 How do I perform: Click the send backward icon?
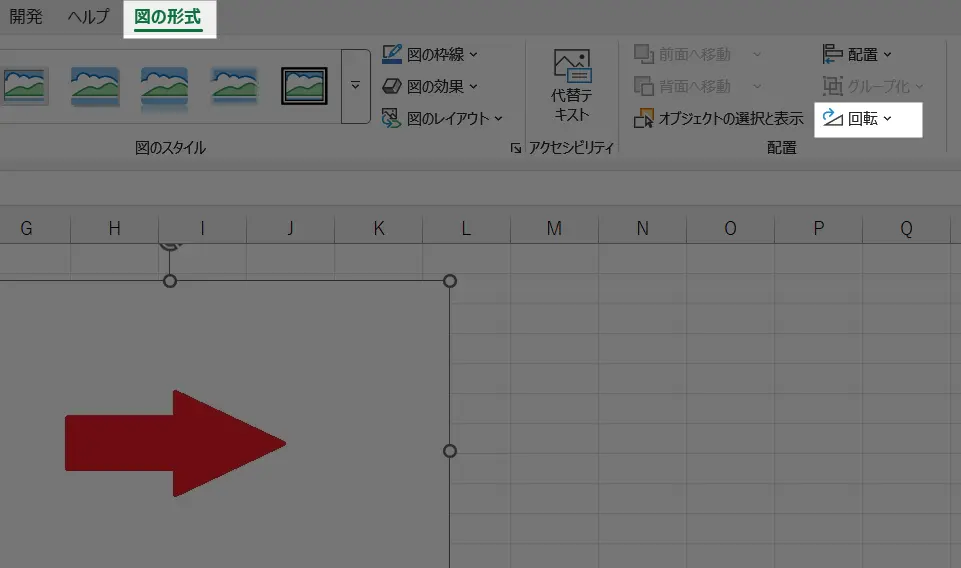point(644,86)
